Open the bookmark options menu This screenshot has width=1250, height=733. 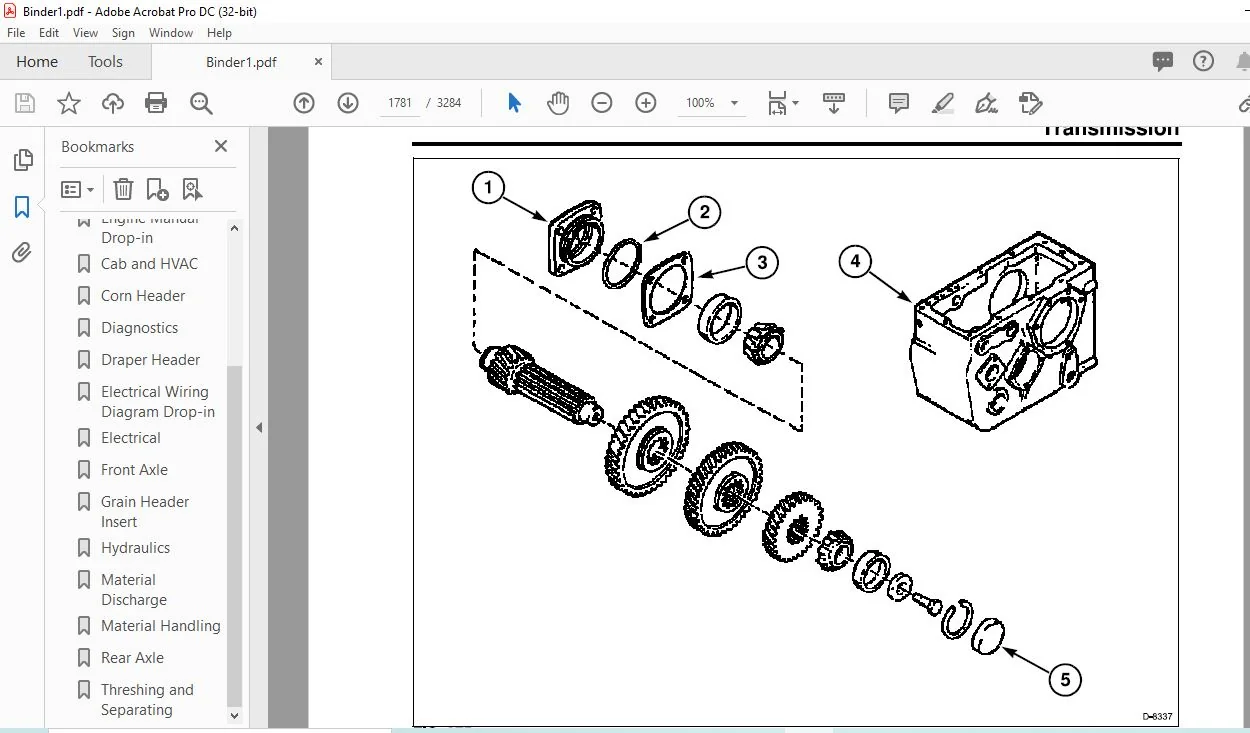[77, 189]
